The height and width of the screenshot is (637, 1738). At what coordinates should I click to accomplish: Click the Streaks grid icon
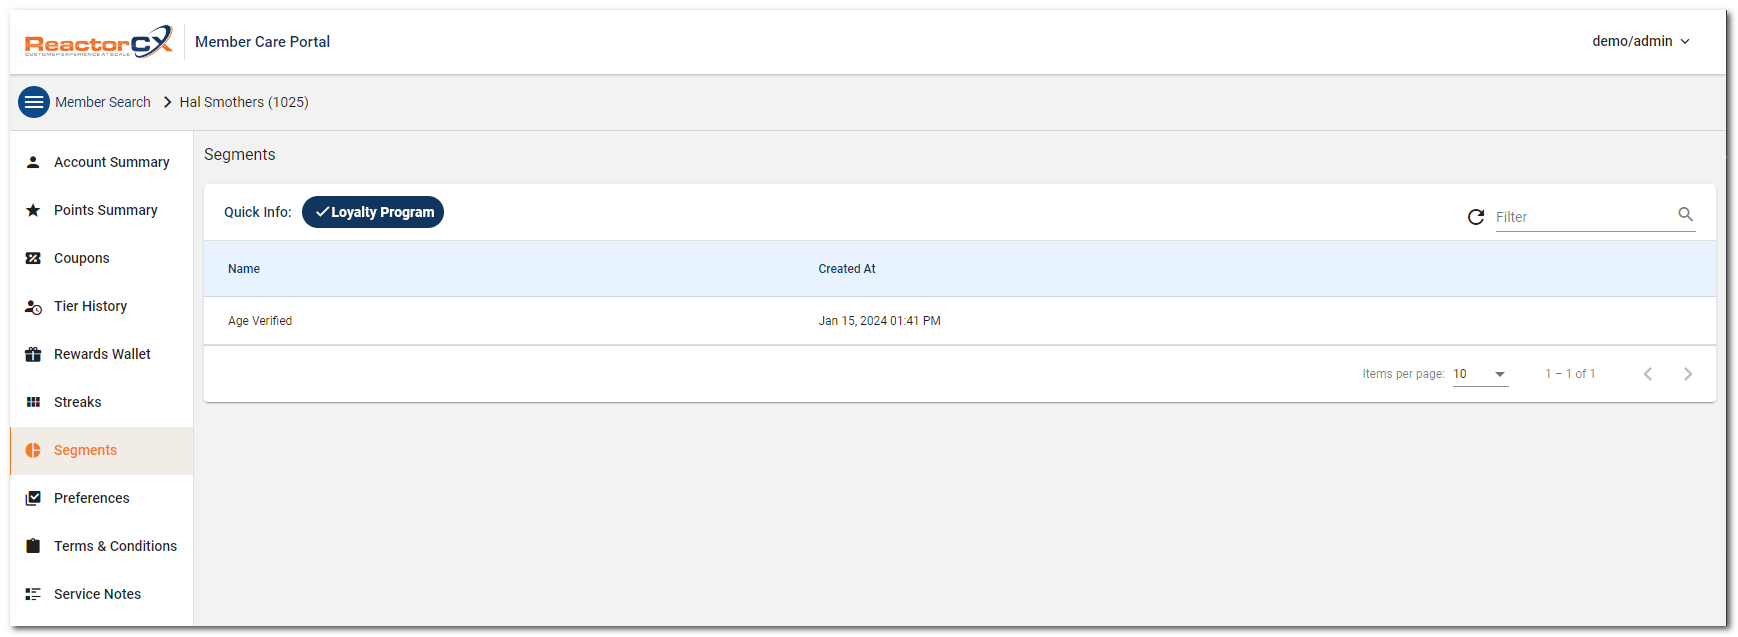click(33, 402)
